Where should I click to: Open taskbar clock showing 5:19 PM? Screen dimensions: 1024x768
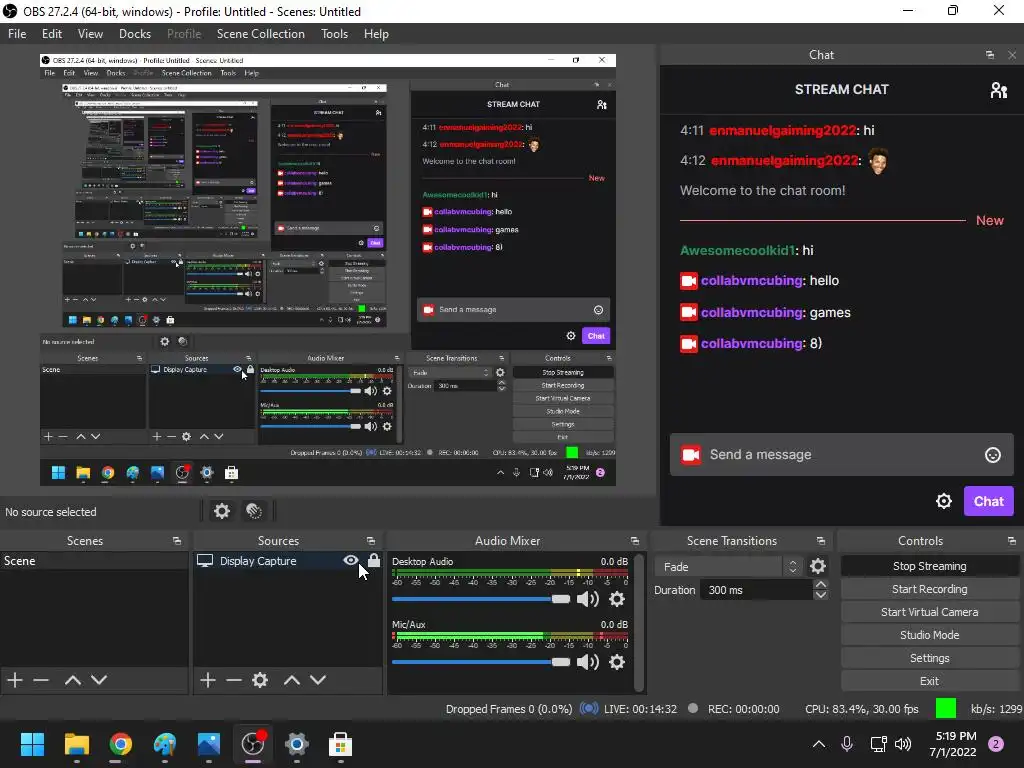click(x=953, y=744)
